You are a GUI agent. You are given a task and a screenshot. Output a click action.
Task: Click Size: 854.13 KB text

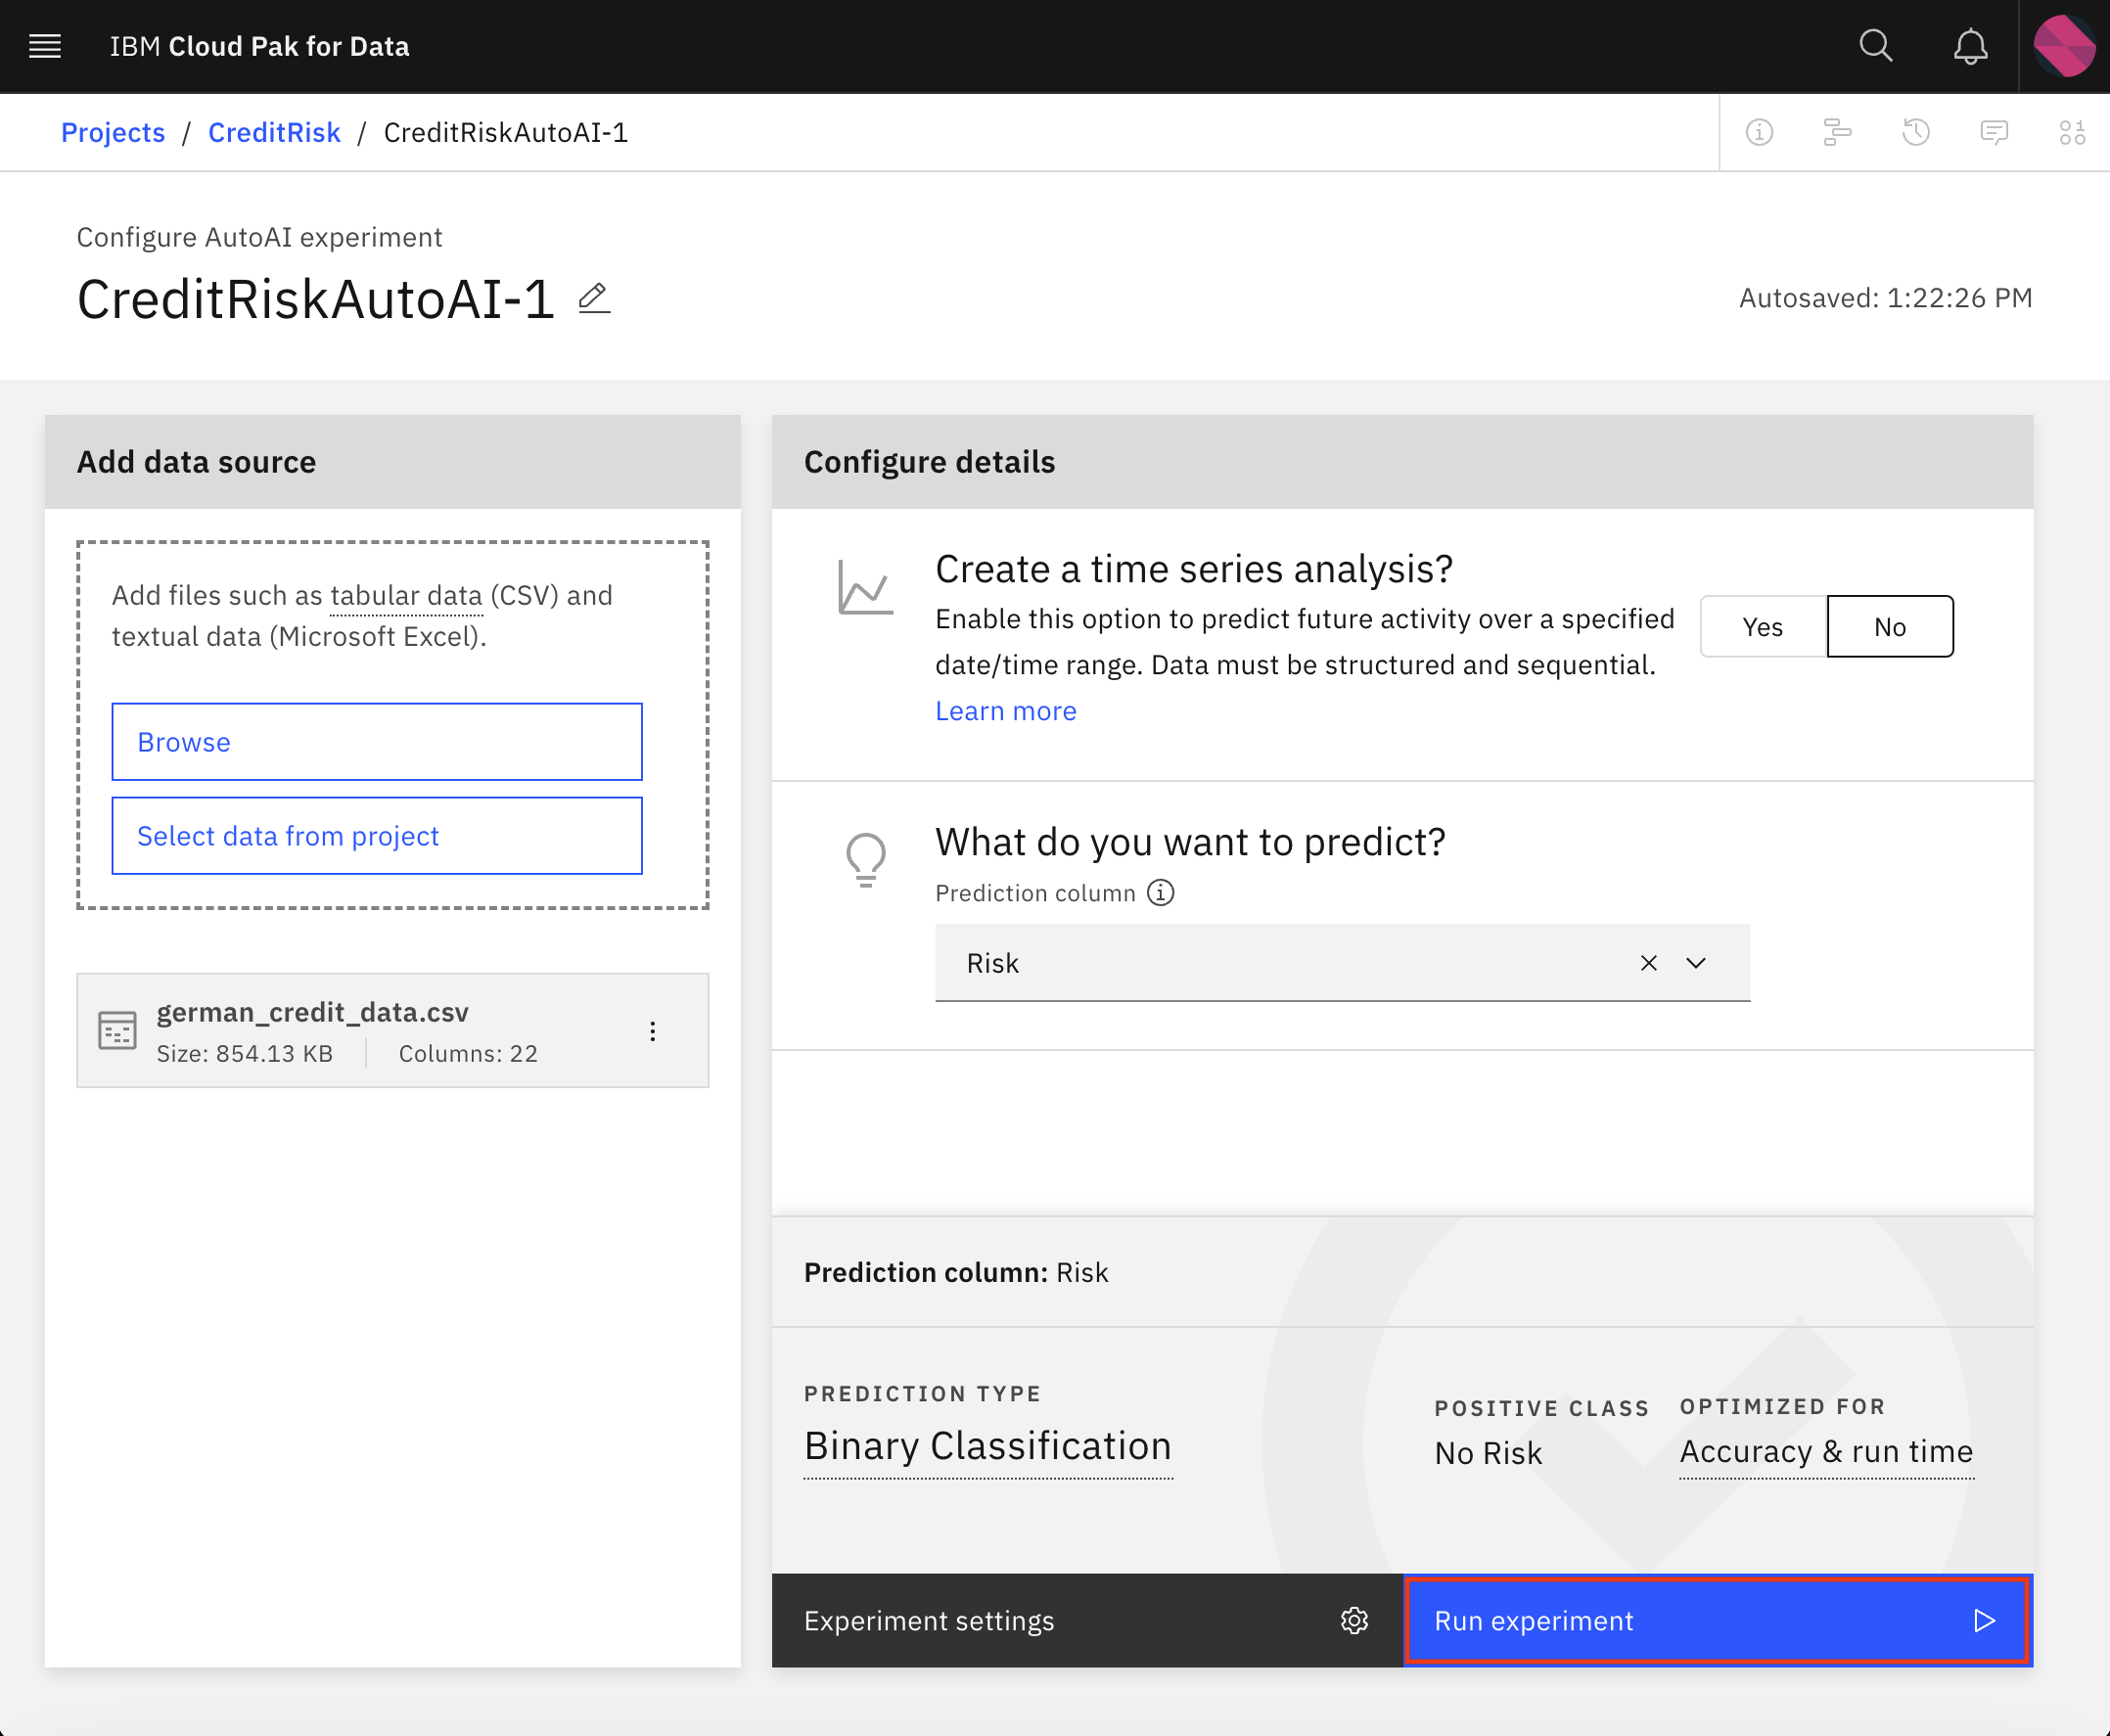pos(245,1053)
